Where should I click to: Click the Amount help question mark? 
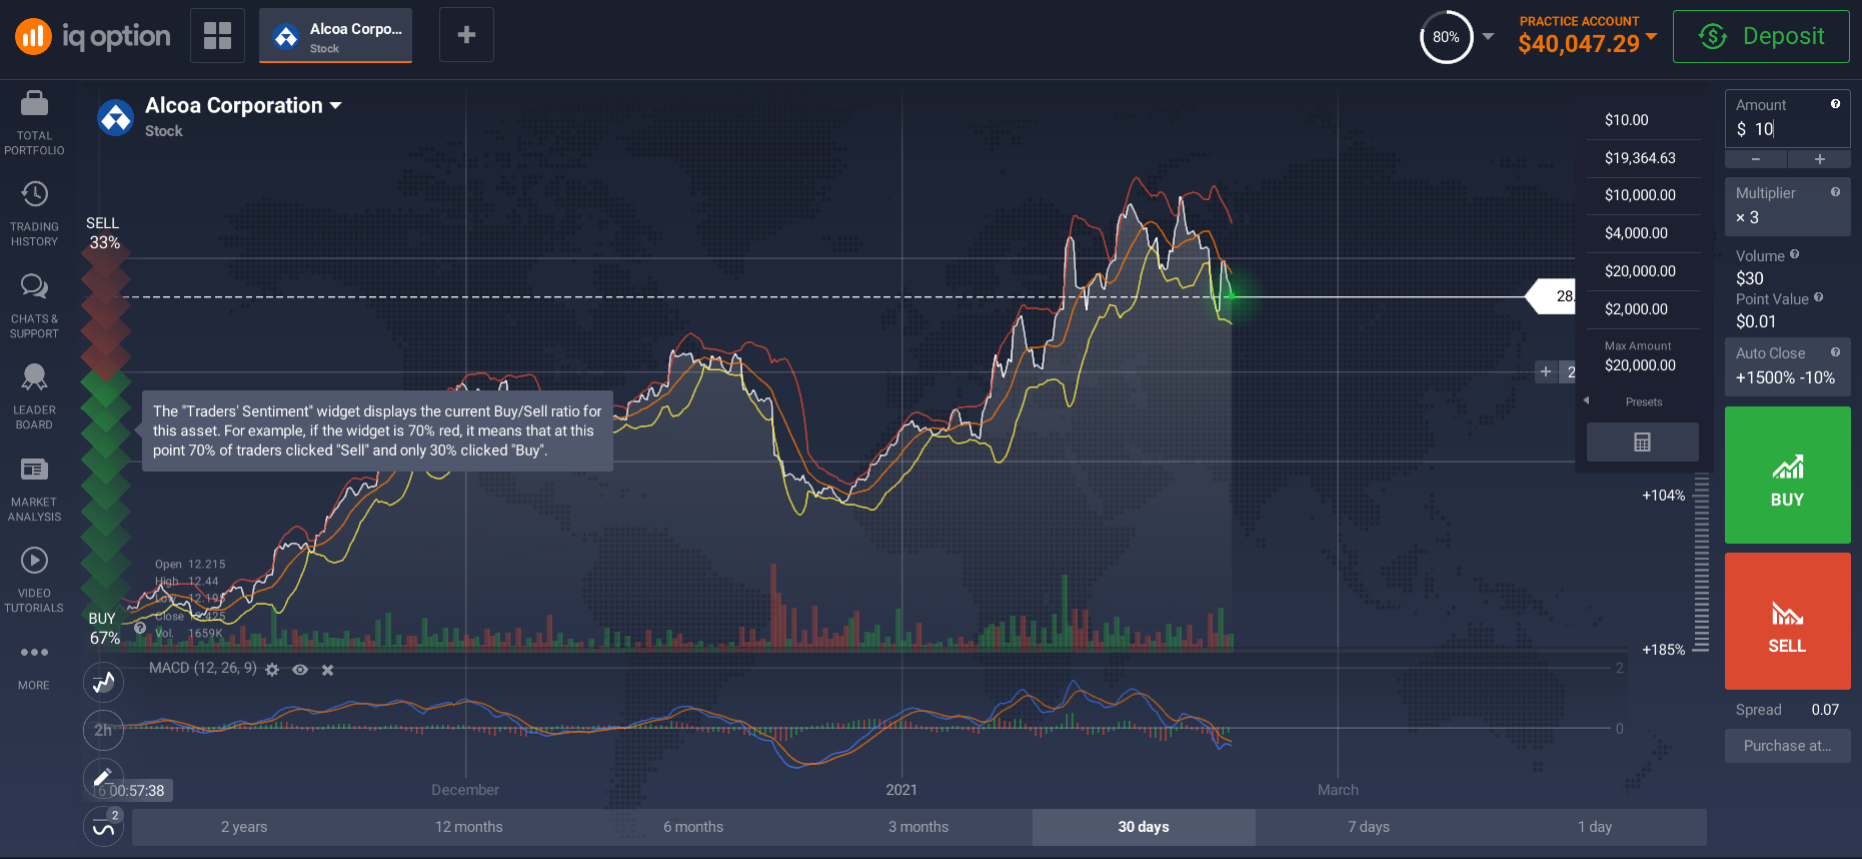[x=1835, y=104]
